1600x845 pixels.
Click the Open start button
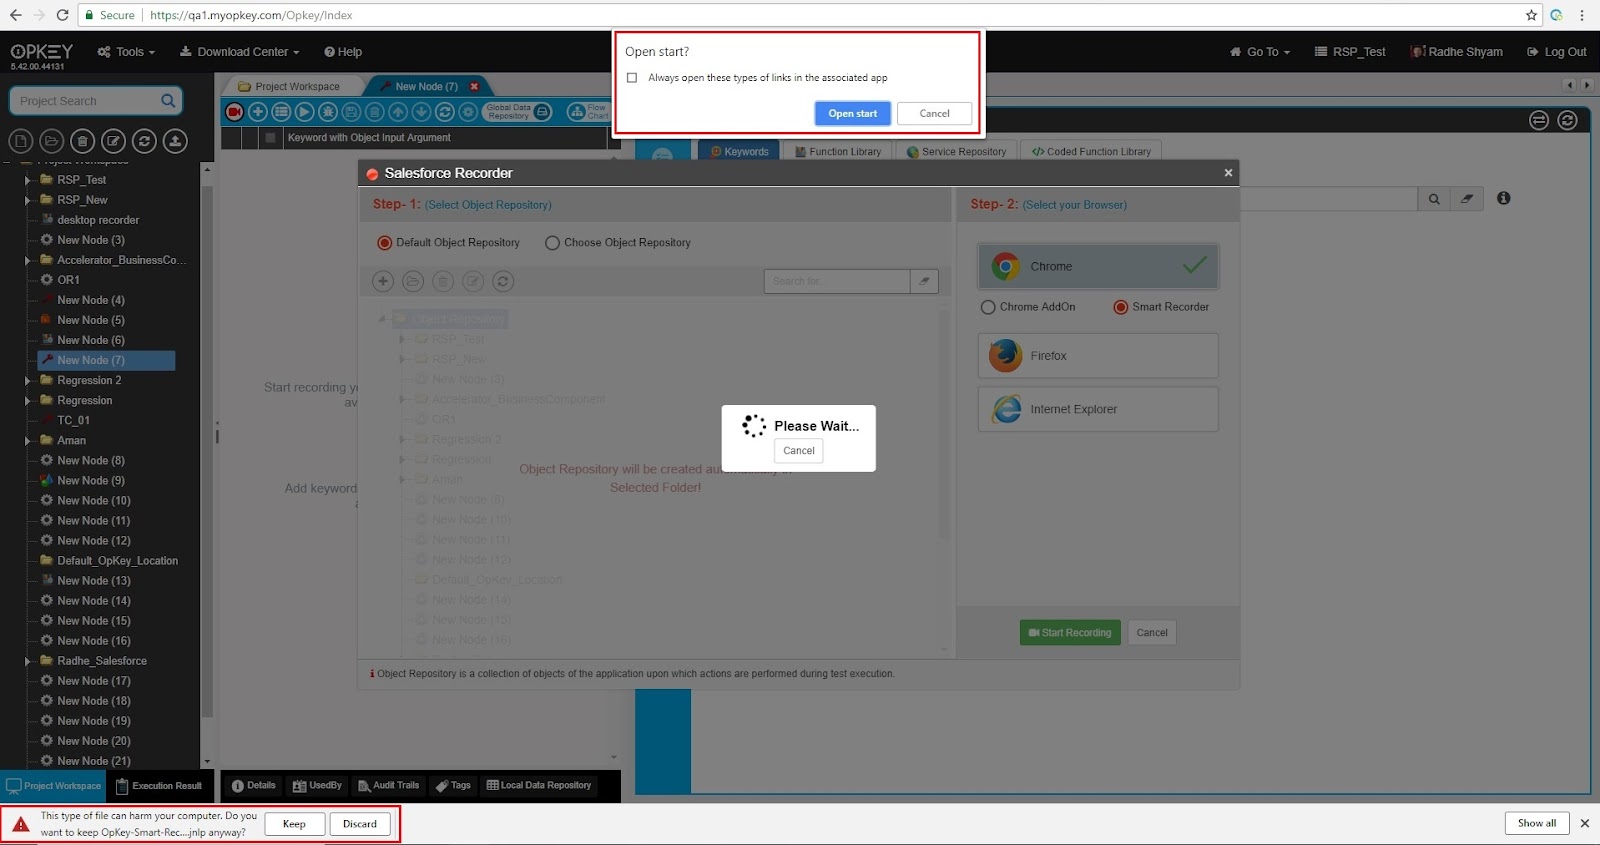coord(852,113)
